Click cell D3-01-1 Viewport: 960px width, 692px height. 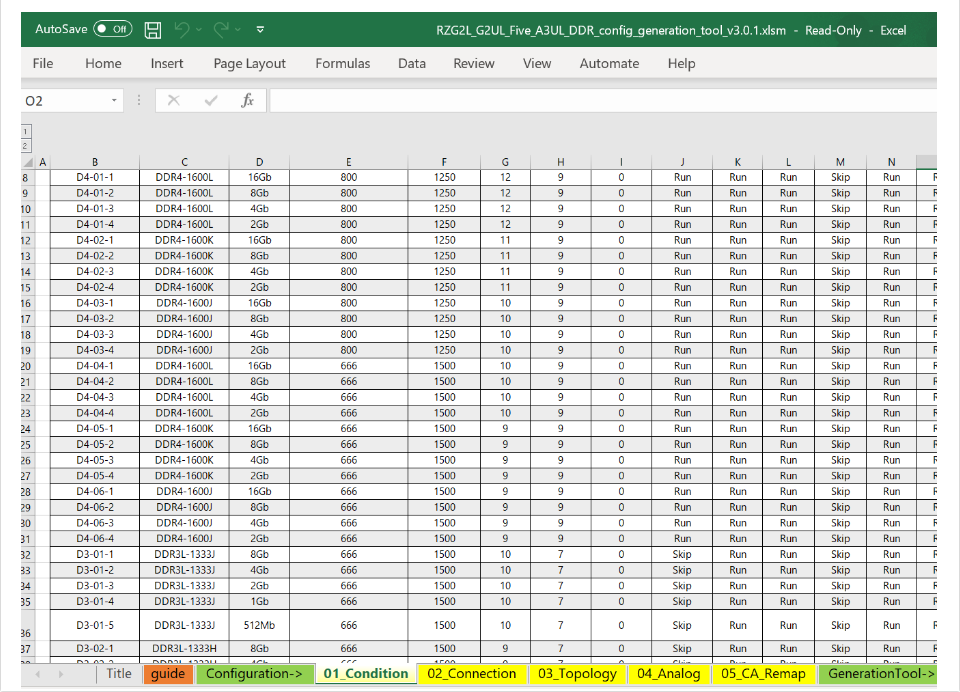click(95, 554)
